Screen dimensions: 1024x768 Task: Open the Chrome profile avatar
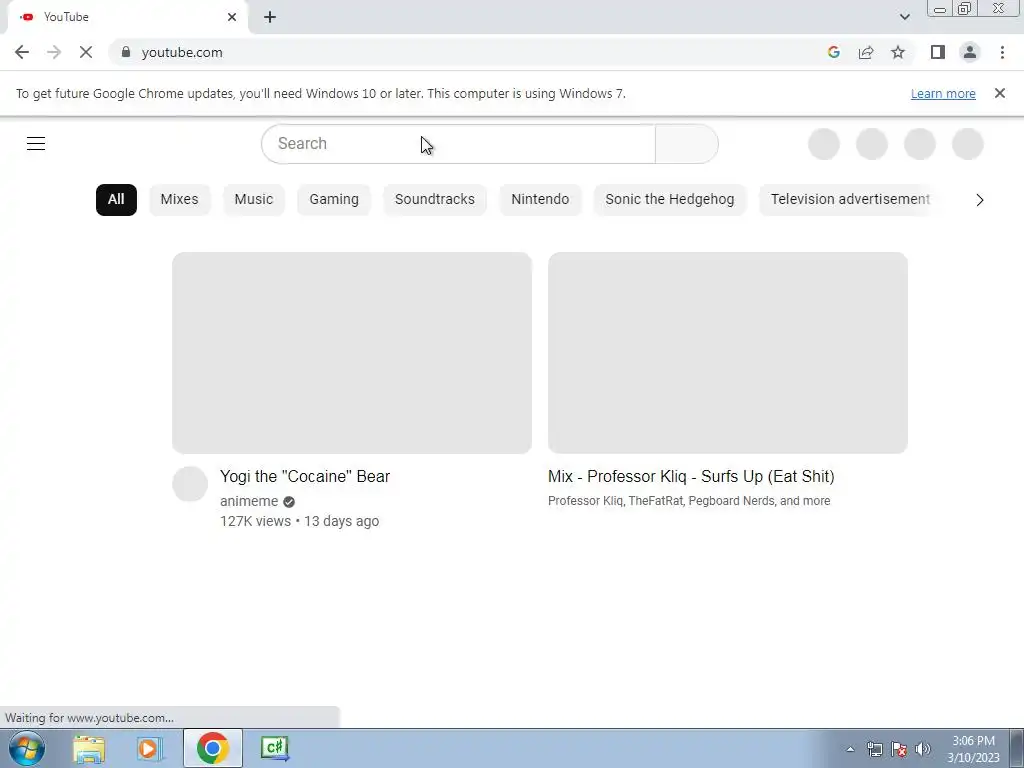click(970, 52)
